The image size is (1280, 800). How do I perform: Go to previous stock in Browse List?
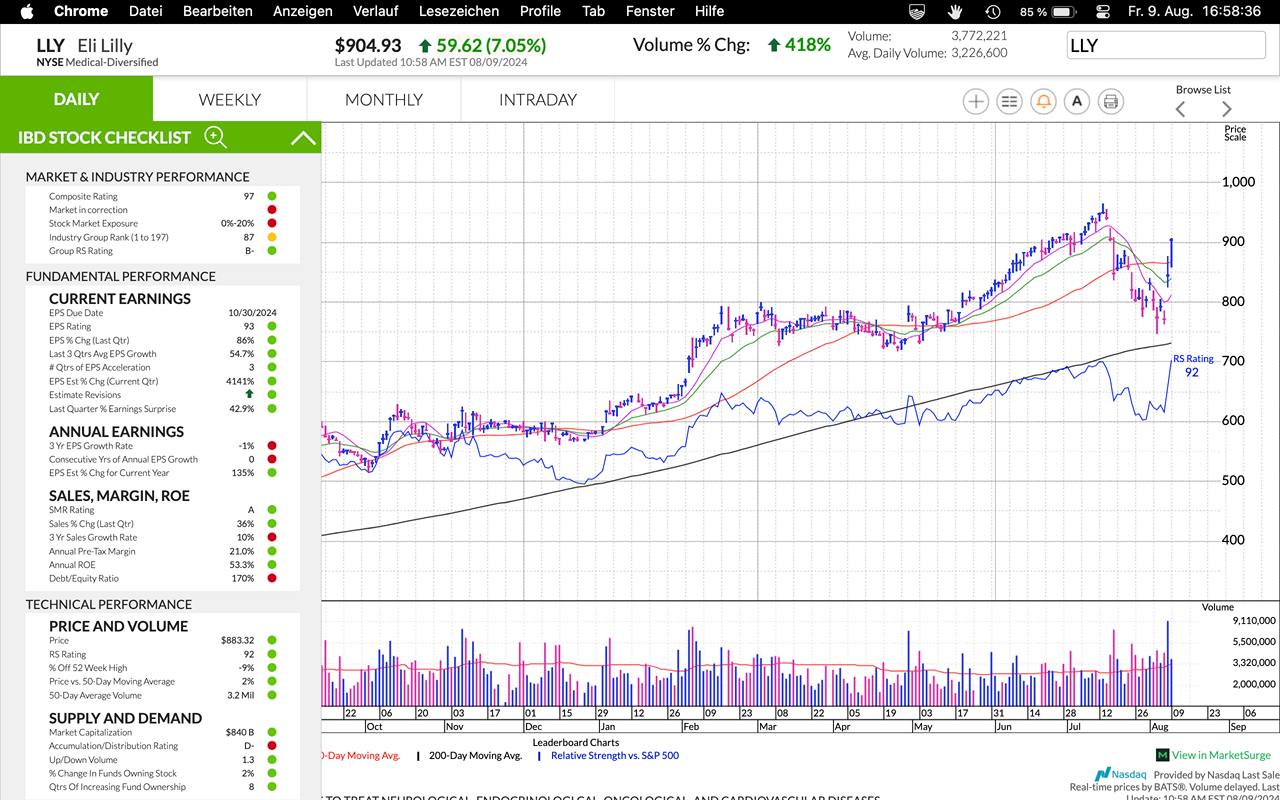coord(1181,109)
